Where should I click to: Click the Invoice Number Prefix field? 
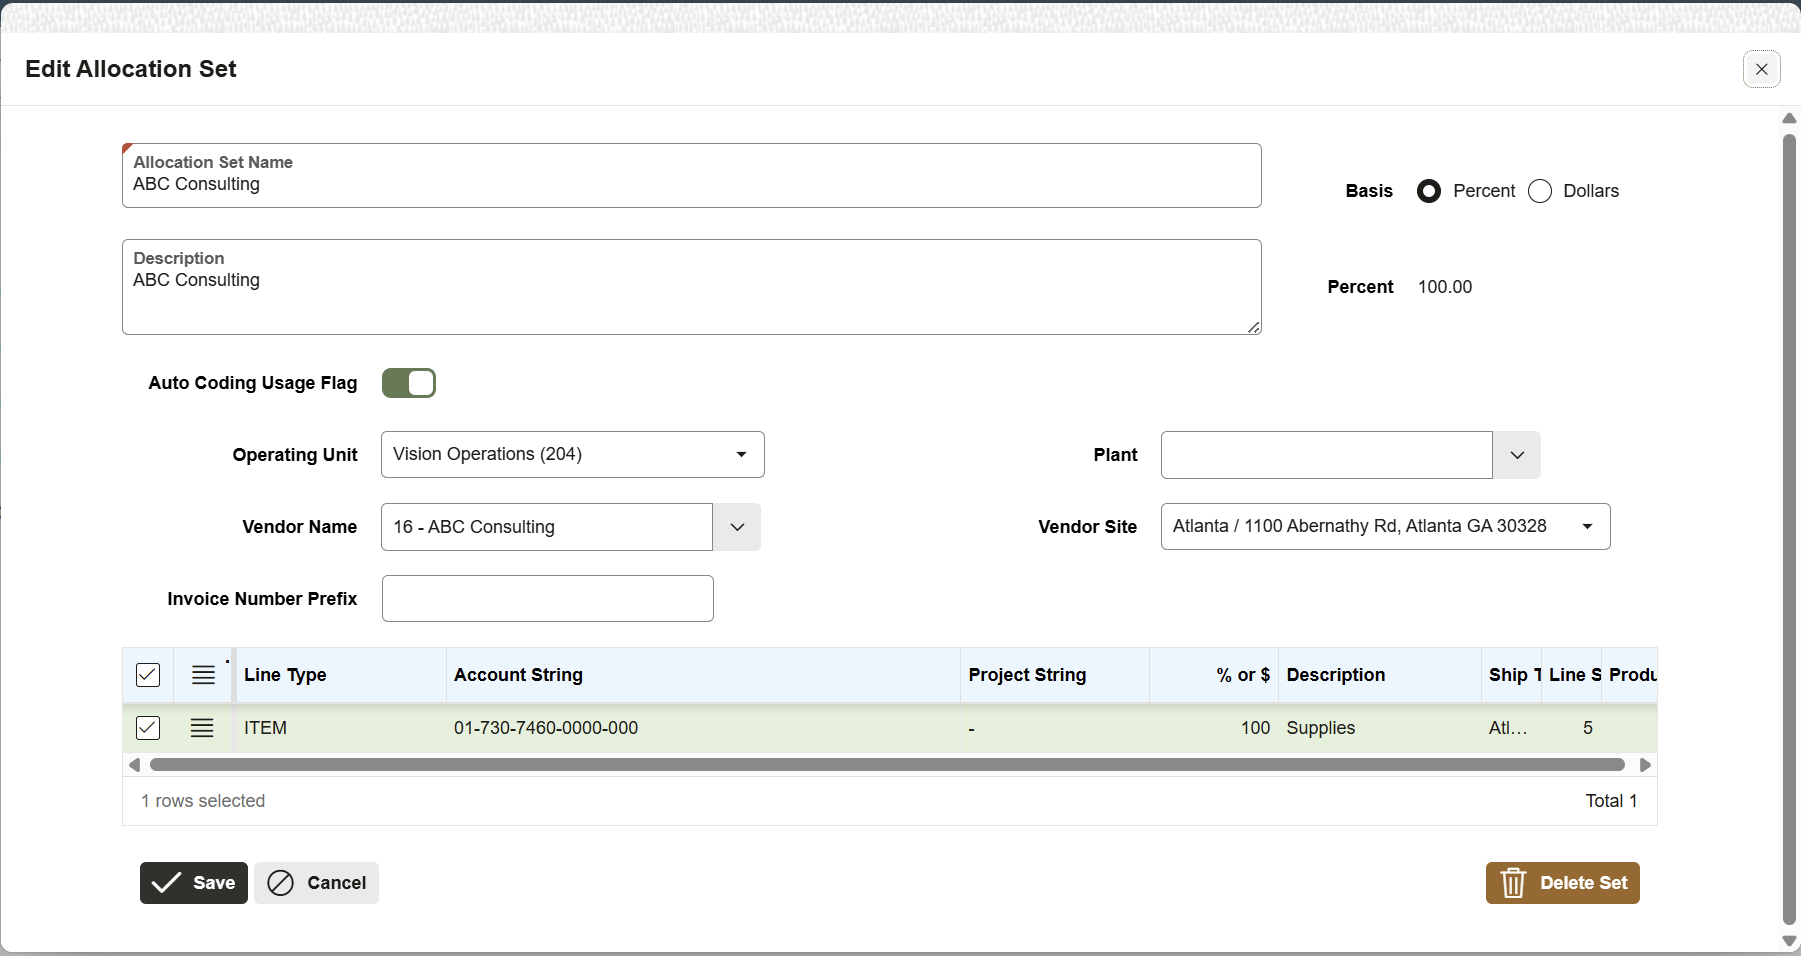[548, 598]
